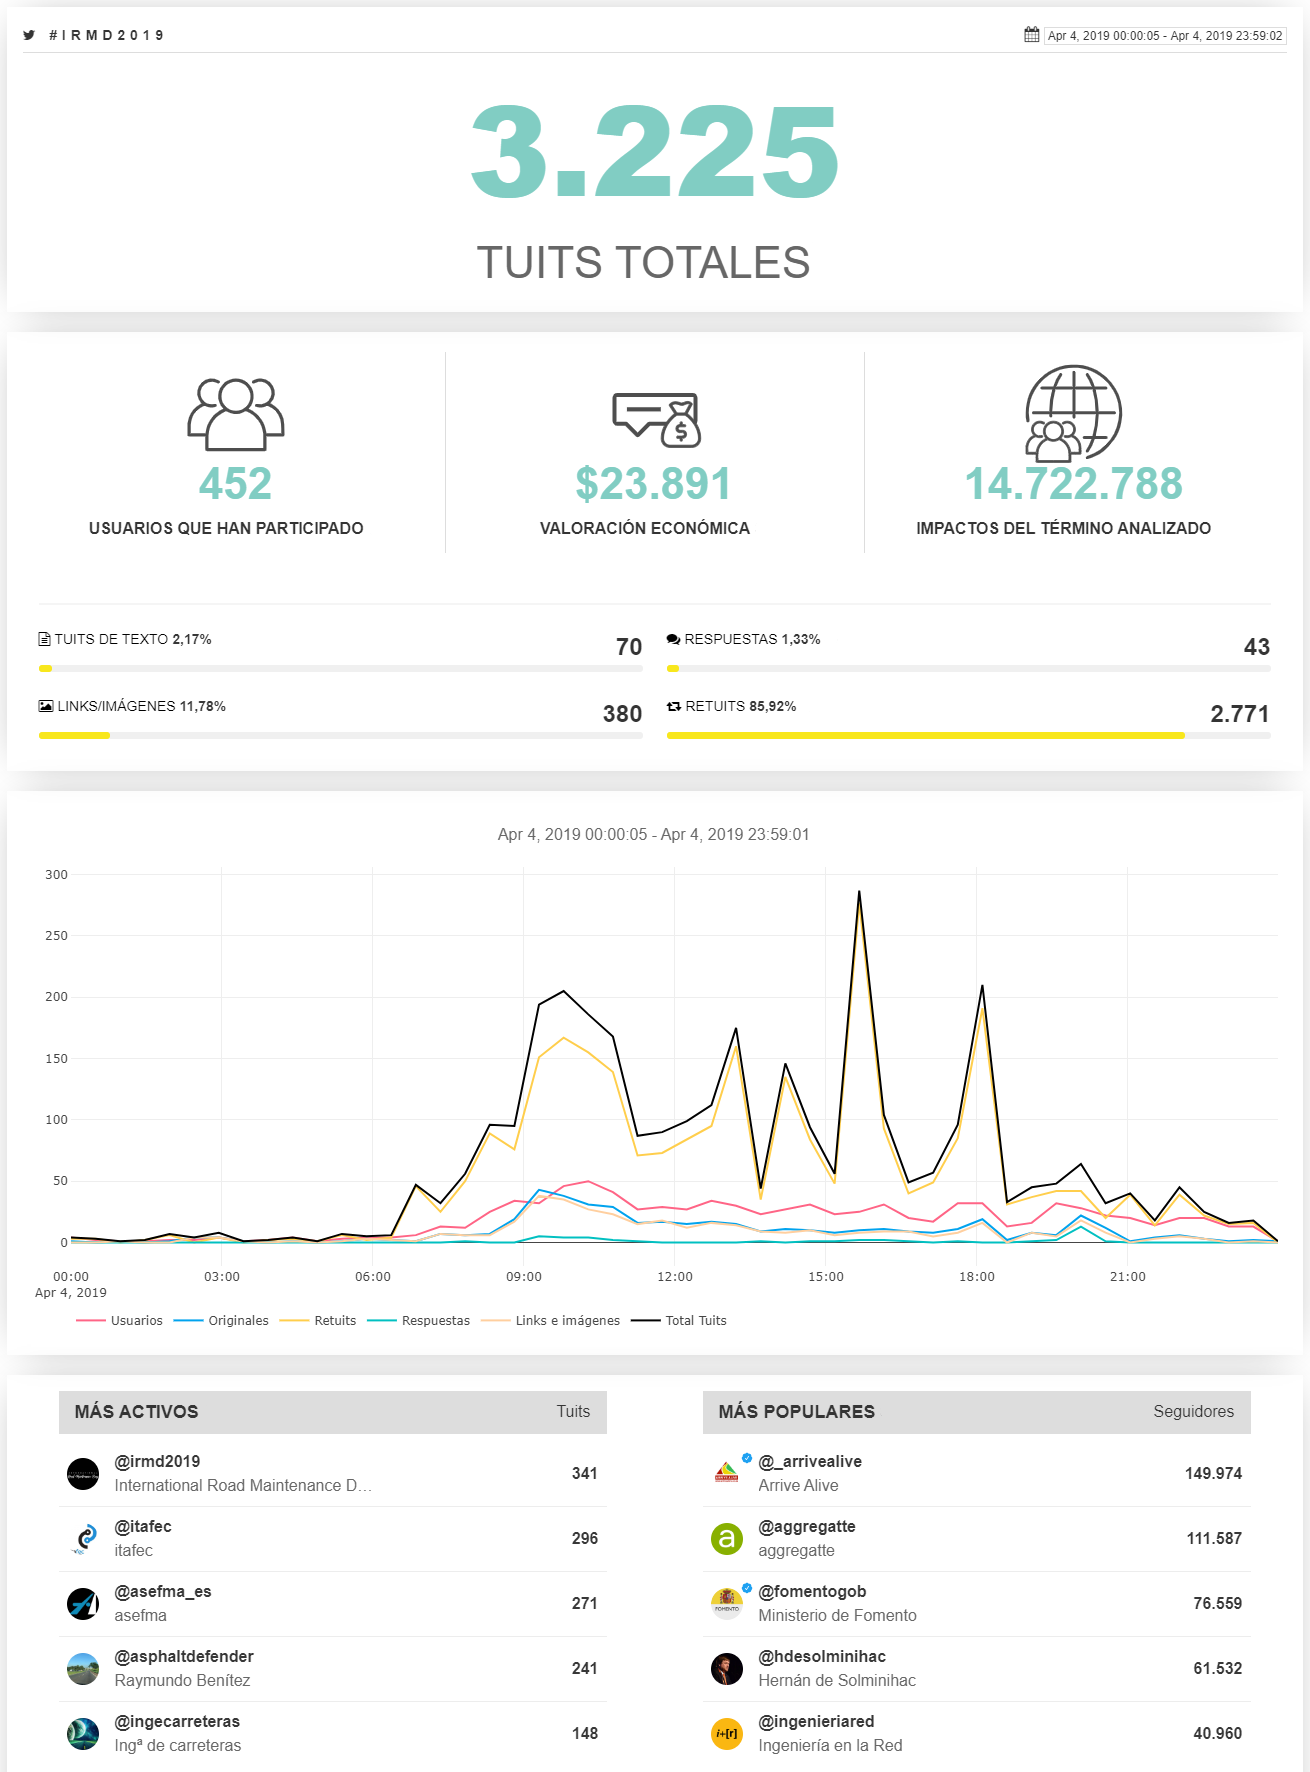Click the #IRMD2019 hashtag title
Image resolution: width=1310 pixels, height=1772 pixels.
point(106,35)
